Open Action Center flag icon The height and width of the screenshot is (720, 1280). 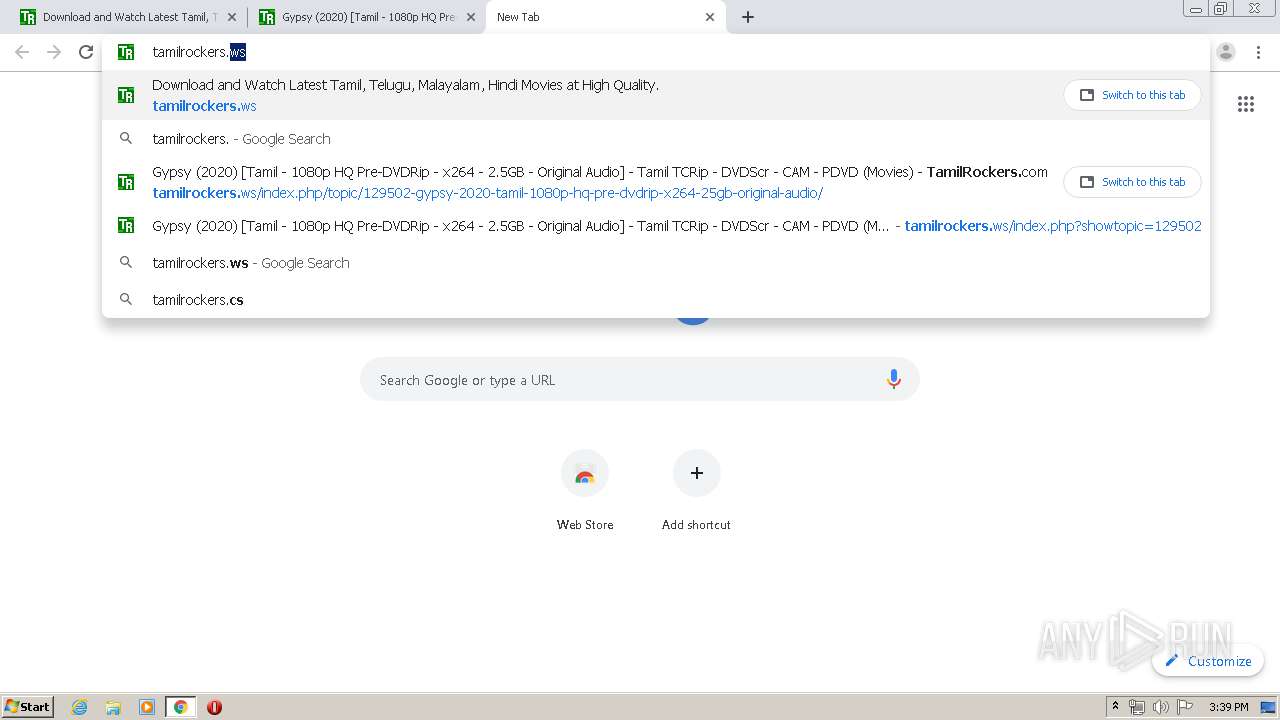coord(1185,707)
